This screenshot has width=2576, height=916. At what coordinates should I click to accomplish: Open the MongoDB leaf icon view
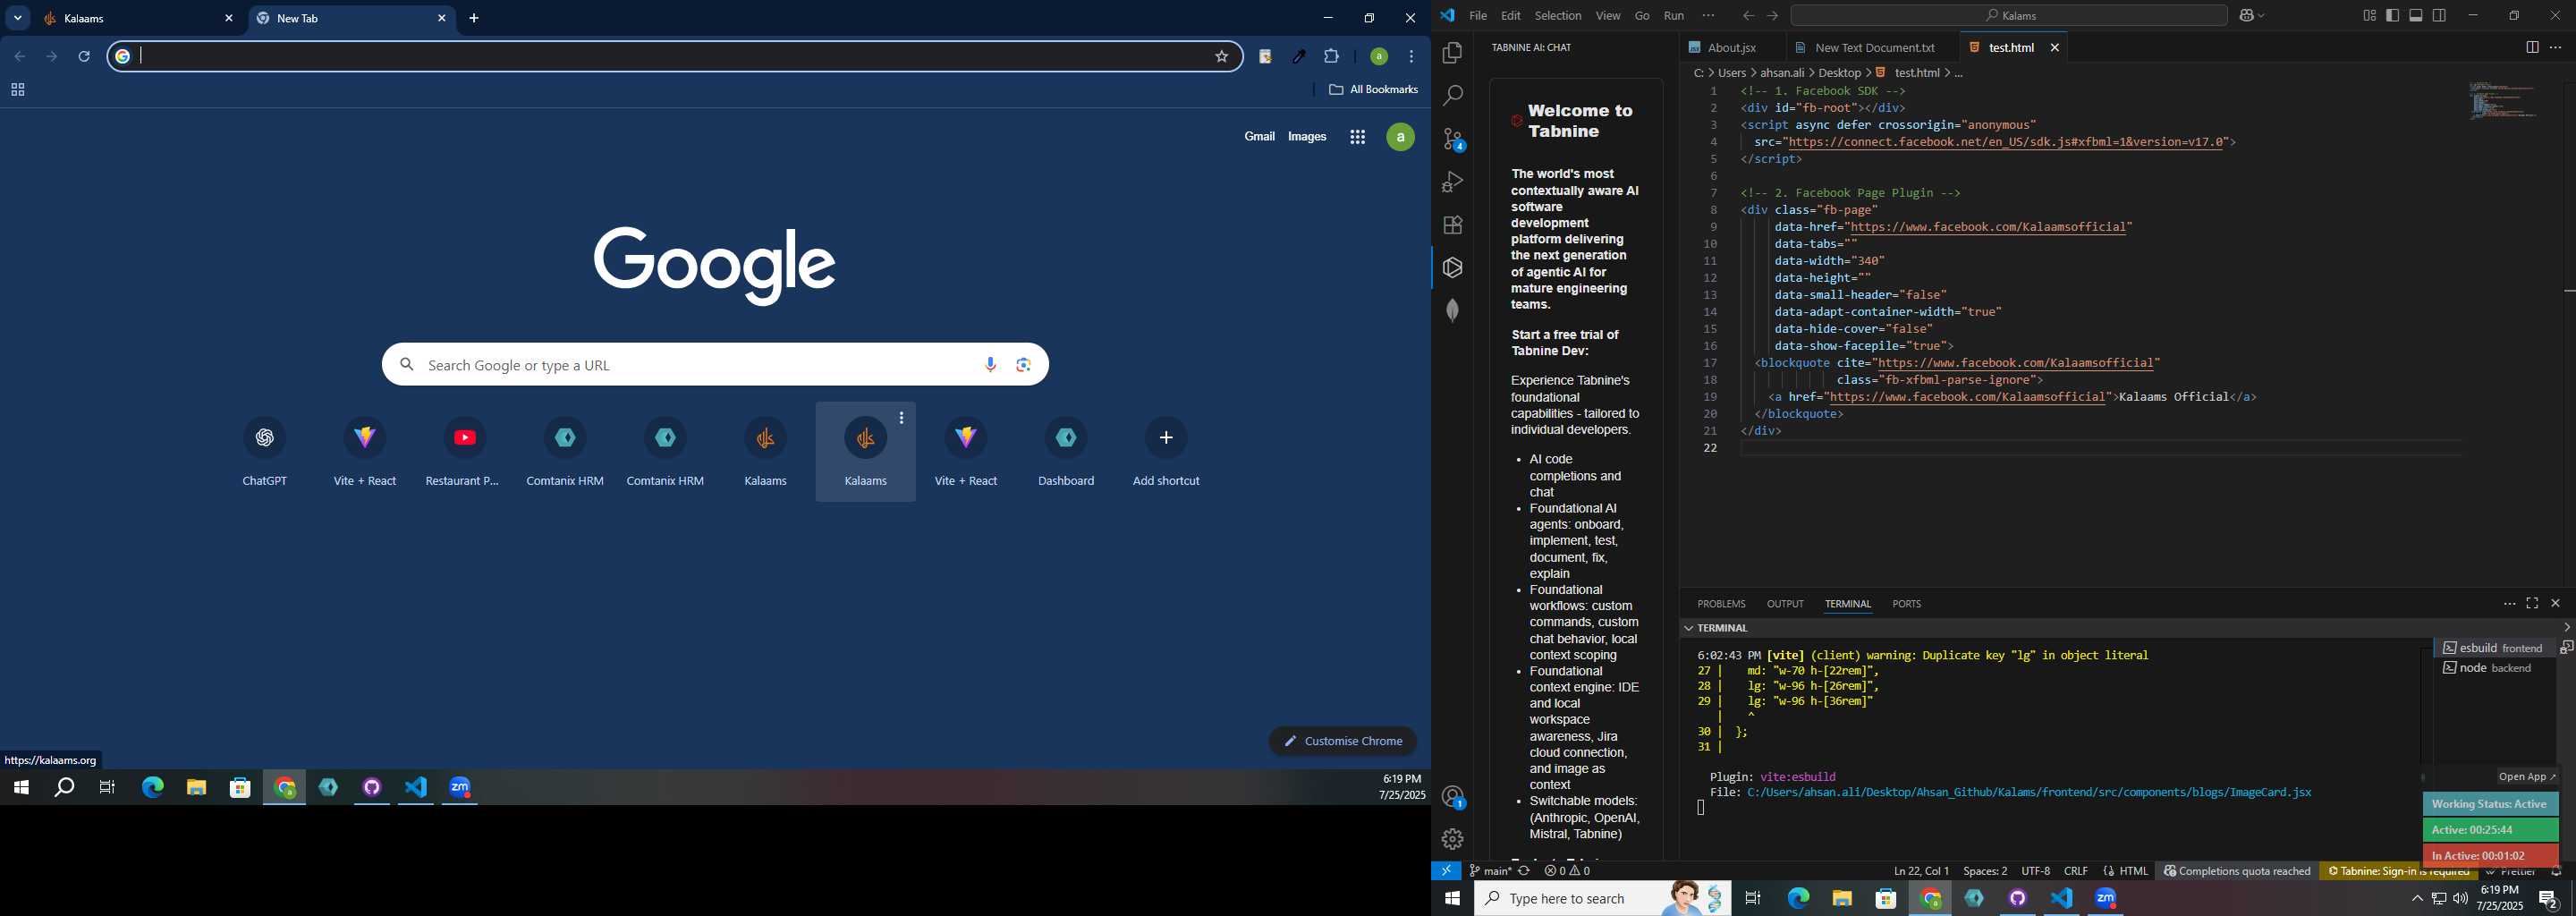[x=1452, y=311]
